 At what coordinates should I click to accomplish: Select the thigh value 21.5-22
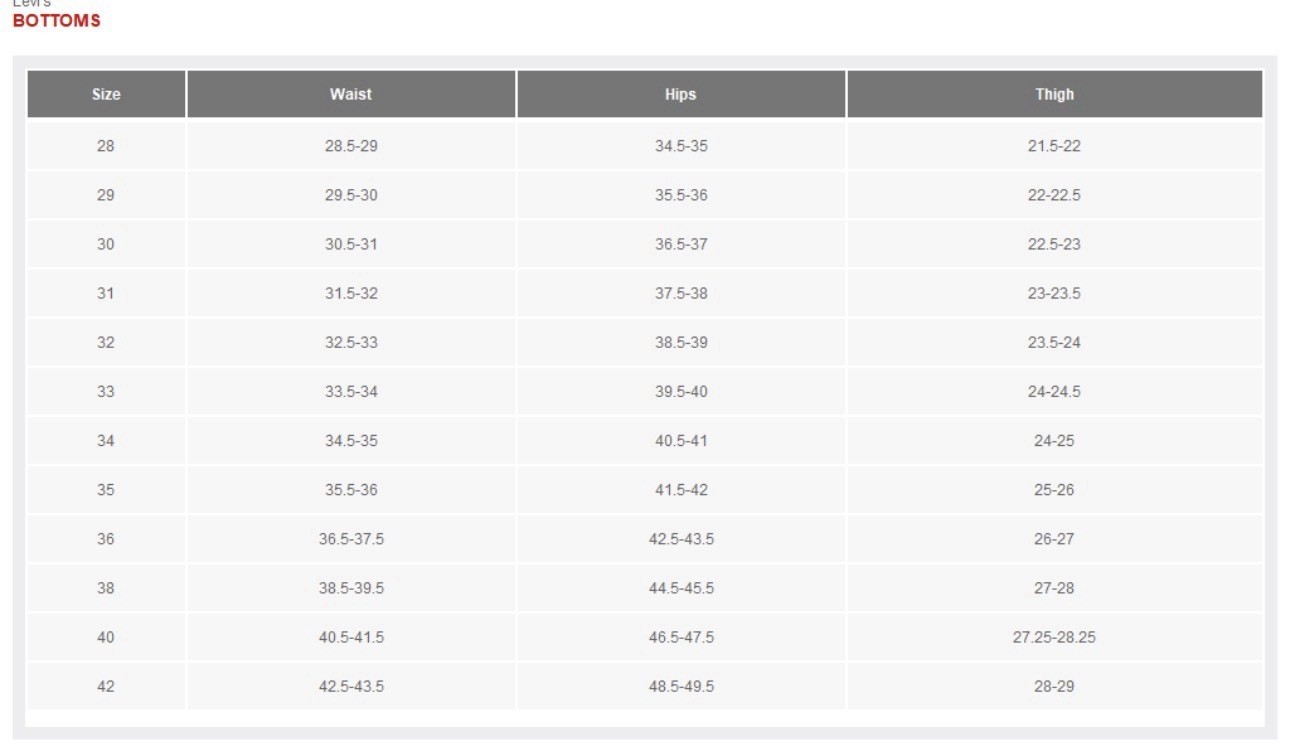click(1054, 146)
